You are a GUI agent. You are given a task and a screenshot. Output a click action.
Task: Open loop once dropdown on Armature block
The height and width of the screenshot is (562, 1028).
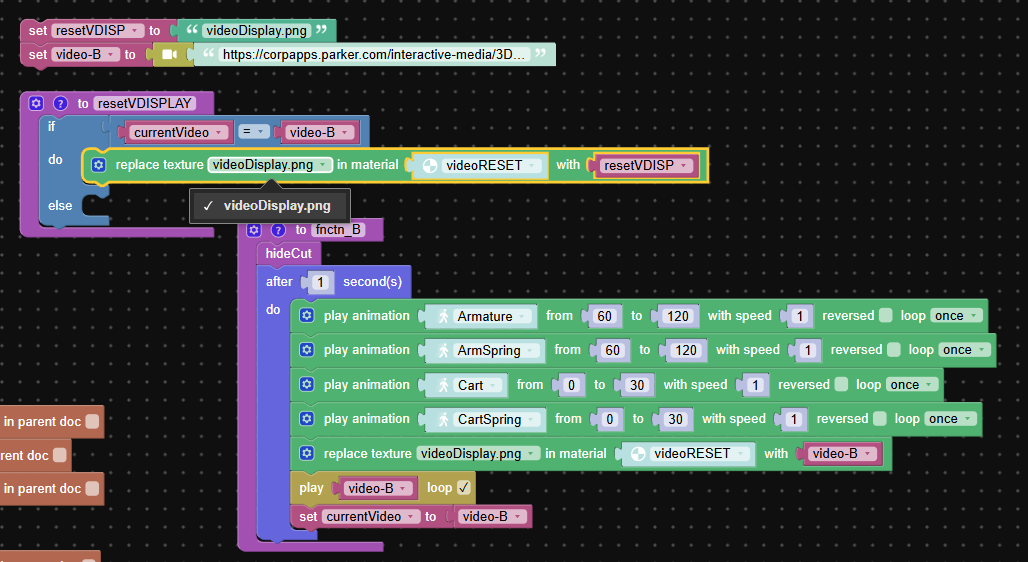(957, 315)
